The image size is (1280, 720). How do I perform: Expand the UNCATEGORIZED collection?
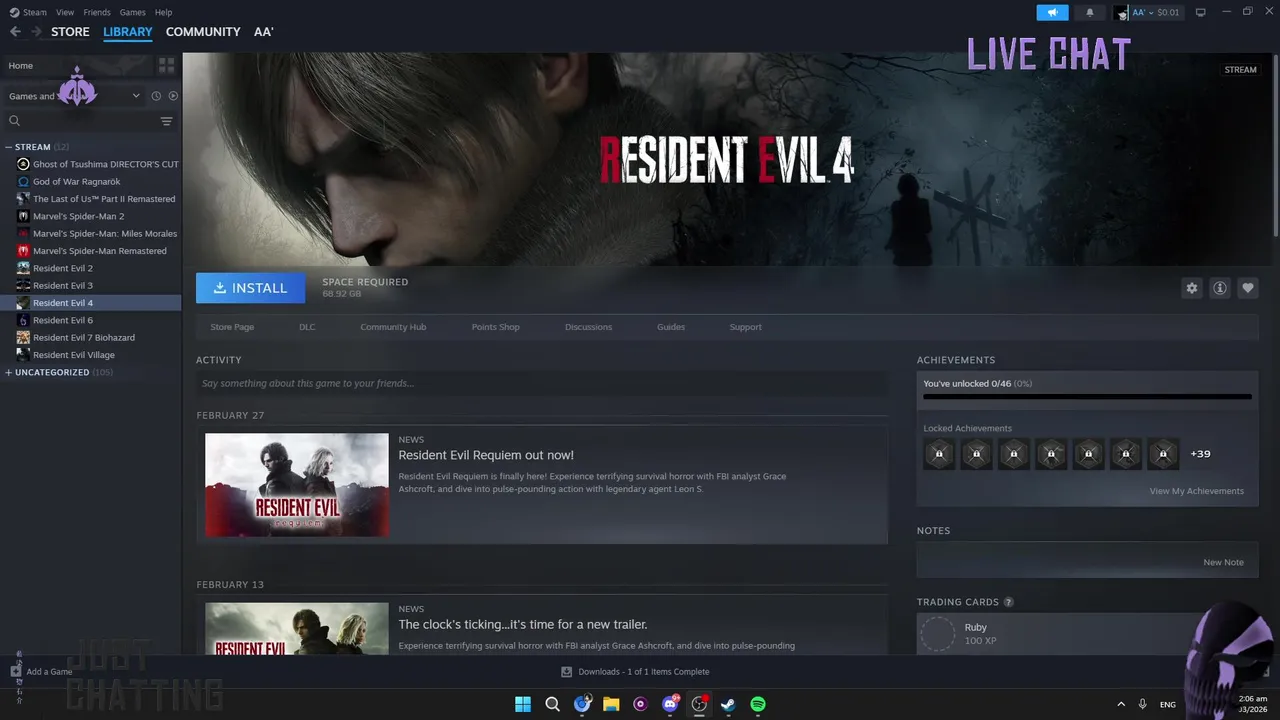click(9, 372)
